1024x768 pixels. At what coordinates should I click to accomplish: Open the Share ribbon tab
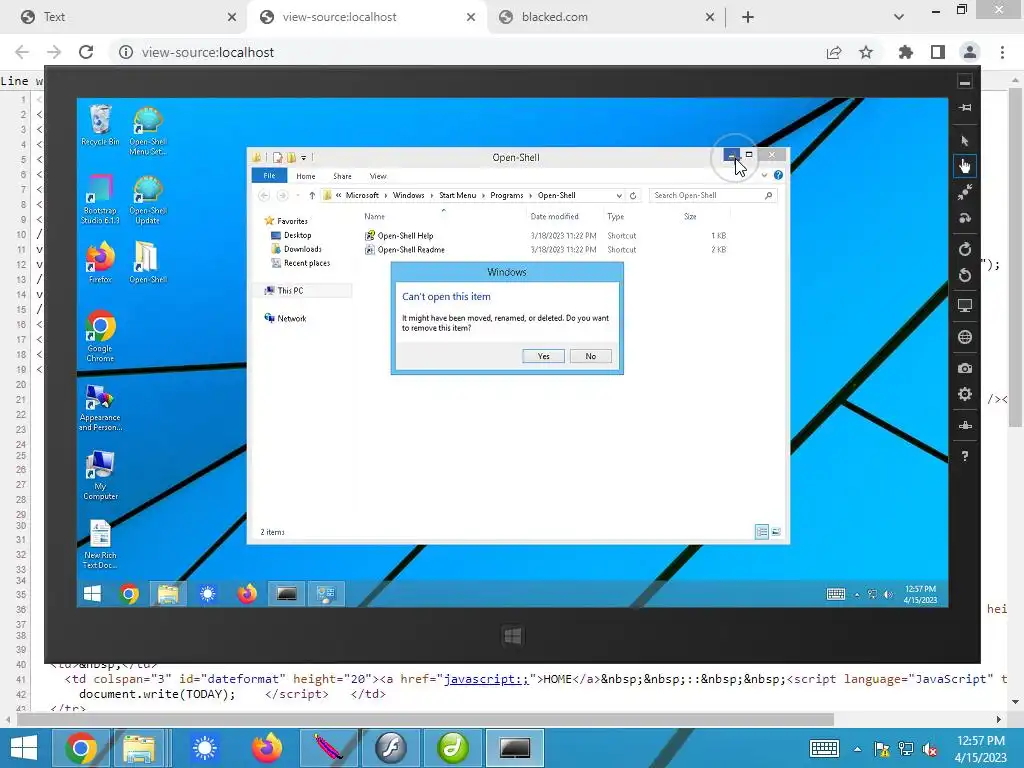[342, 176]
